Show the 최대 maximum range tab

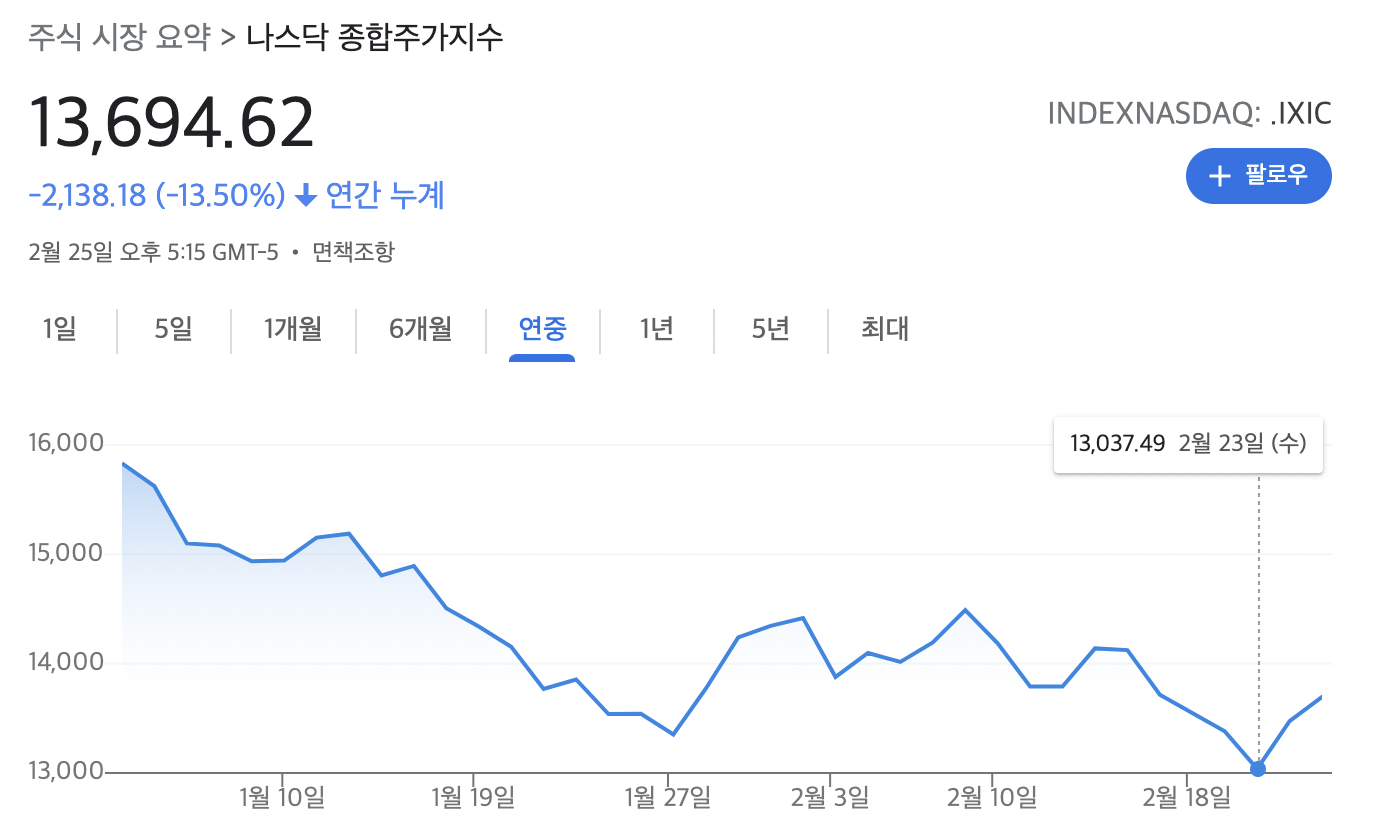coord(885,329)
